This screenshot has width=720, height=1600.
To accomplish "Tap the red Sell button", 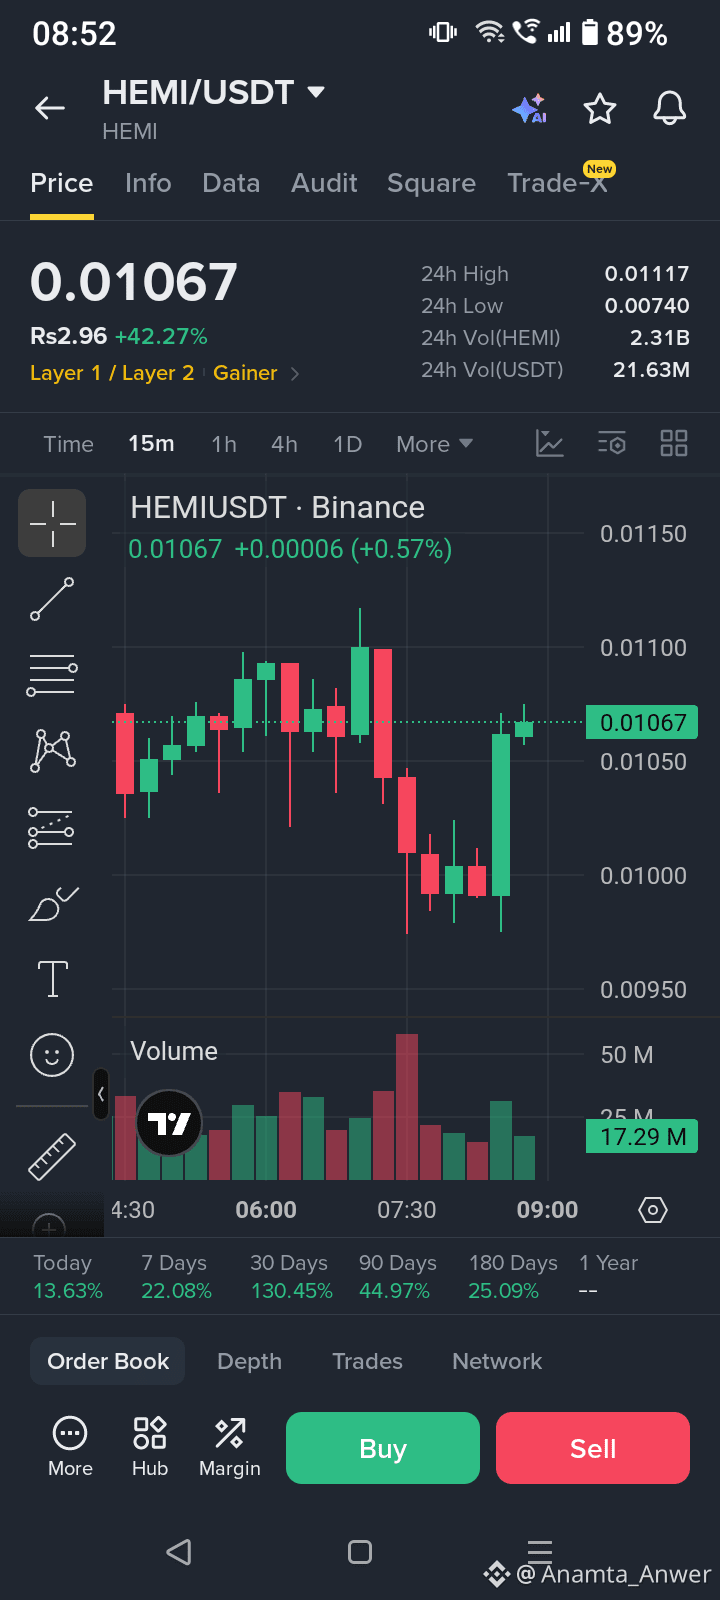I will [593, 1448].
